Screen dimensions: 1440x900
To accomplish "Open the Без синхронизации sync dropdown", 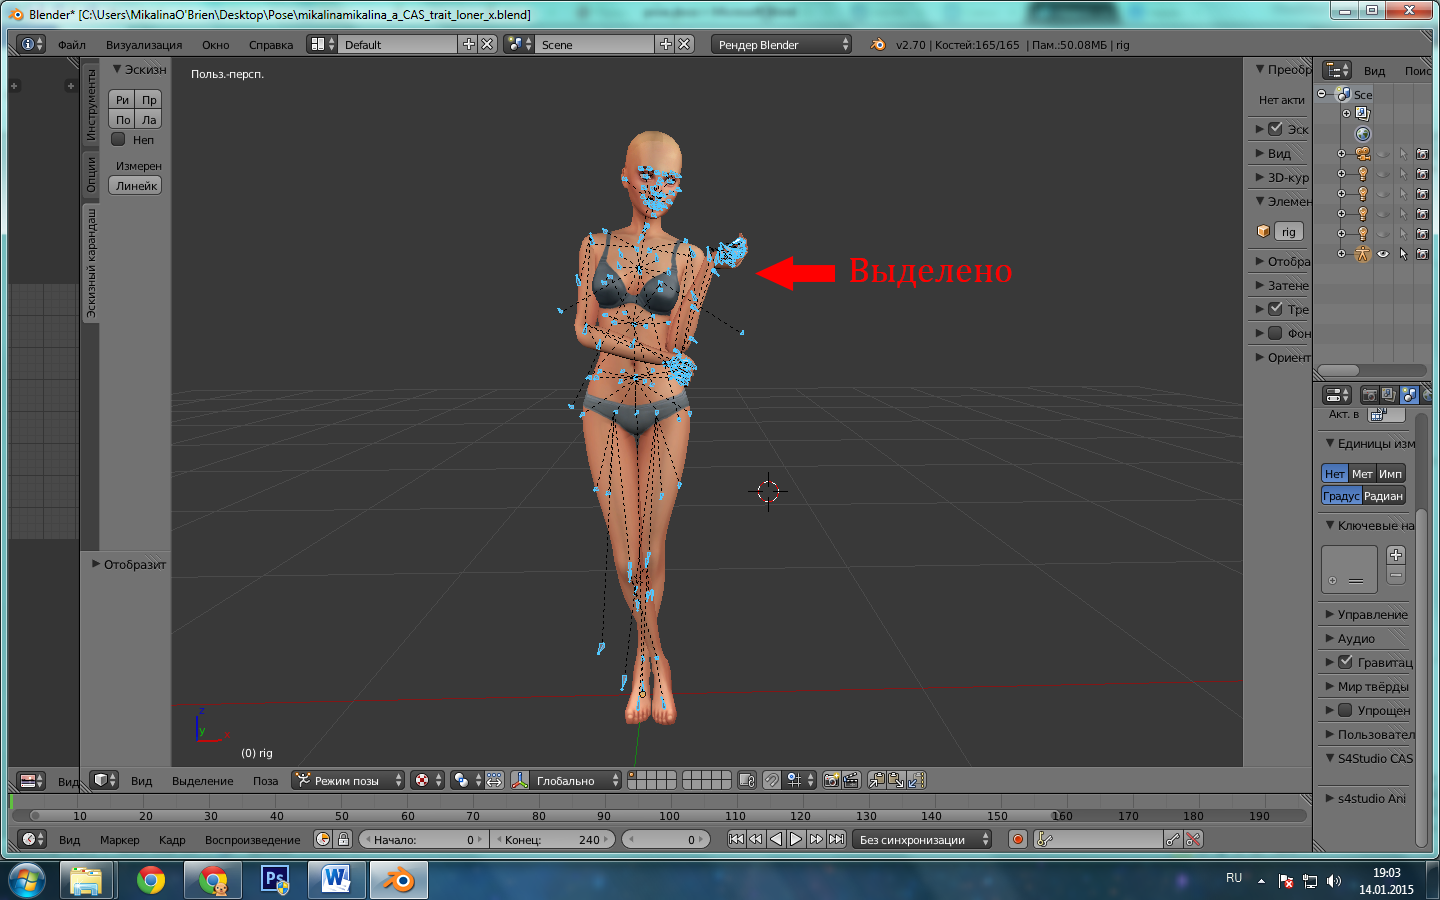I will coord(923,839).
